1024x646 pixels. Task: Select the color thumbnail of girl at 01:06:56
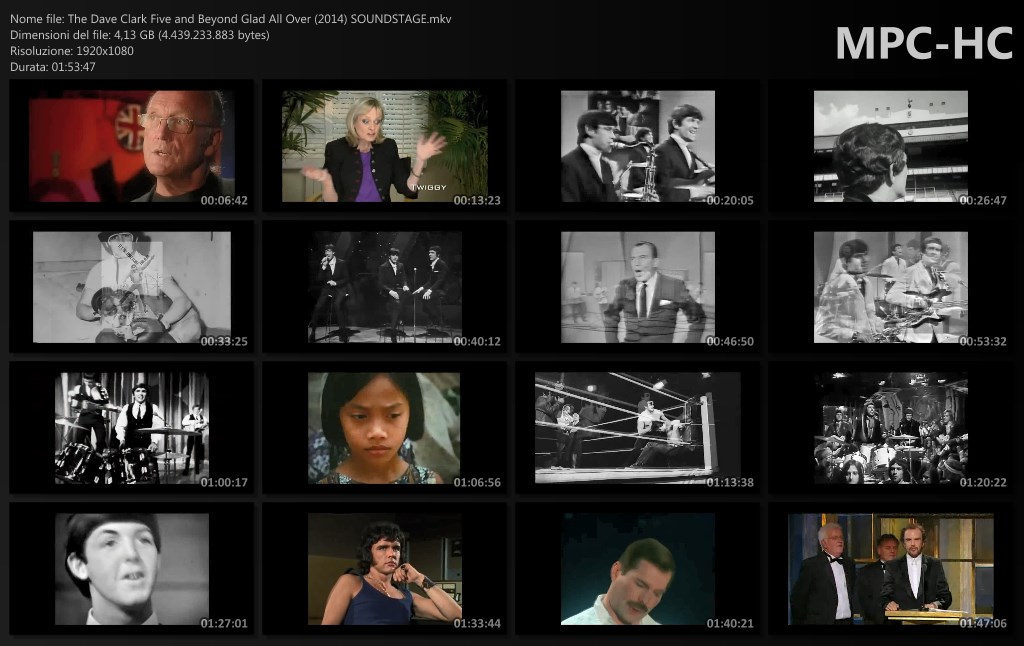tap(384, 428)
